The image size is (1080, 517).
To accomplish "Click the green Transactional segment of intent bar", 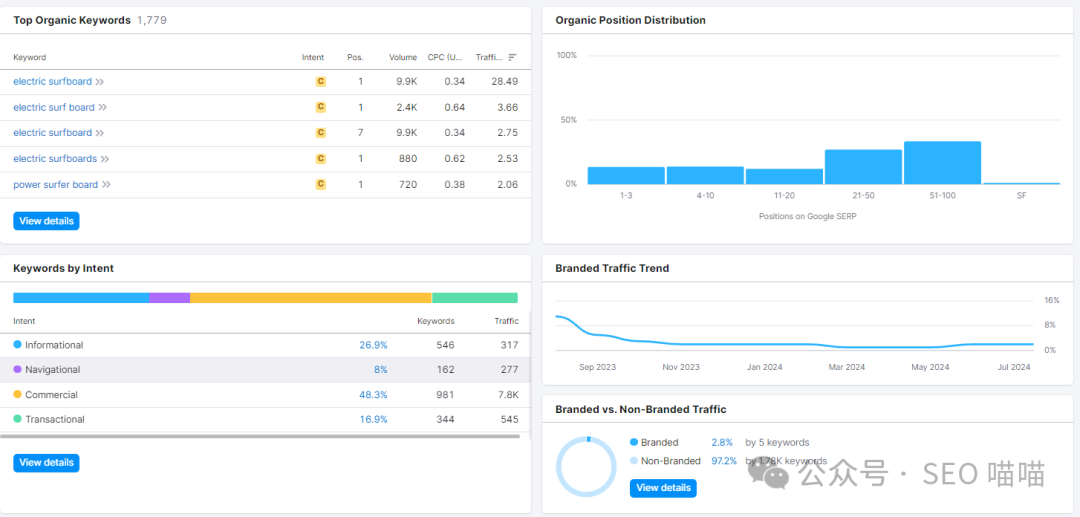I will [x=474, y=298].
